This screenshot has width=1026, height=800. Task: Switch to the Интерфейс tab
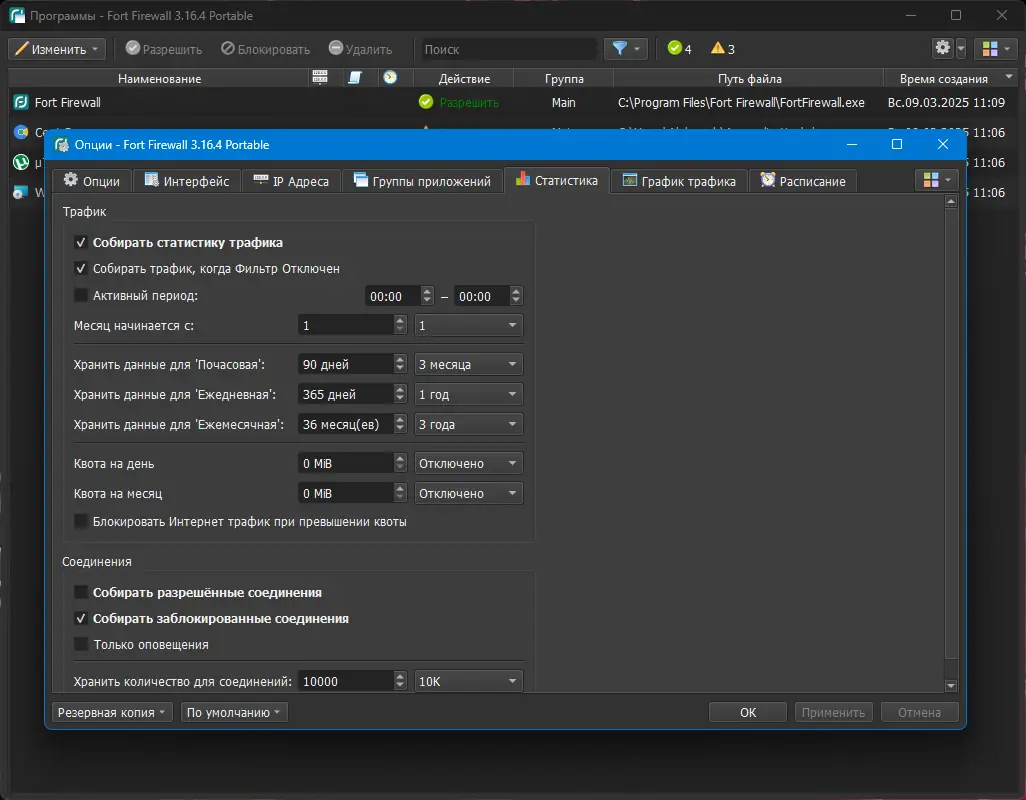point(187,181)
